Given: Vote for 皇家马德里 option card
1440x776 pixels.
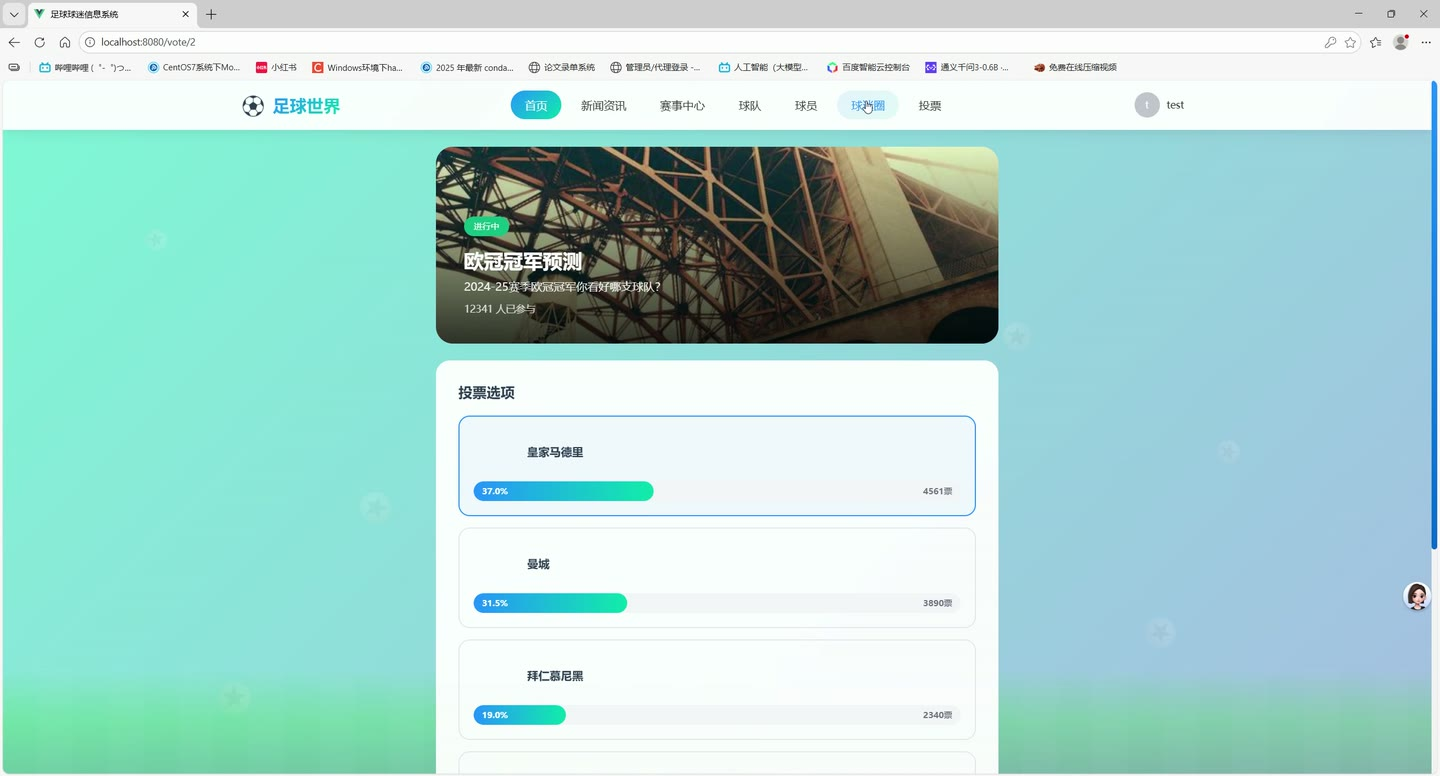Looking at the screenshot, I should tap(717, 466).
